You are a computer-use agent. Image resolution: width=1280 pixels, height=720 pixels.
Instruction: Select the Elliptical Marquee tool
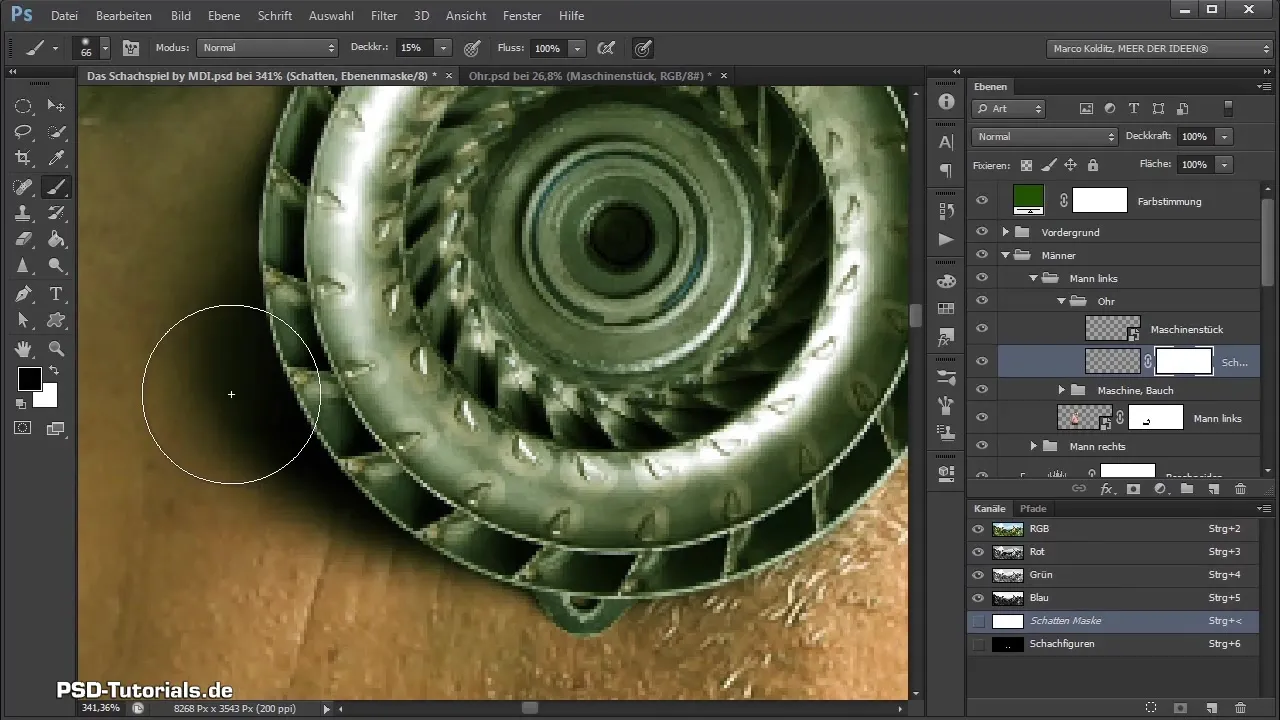pos(23,106)
